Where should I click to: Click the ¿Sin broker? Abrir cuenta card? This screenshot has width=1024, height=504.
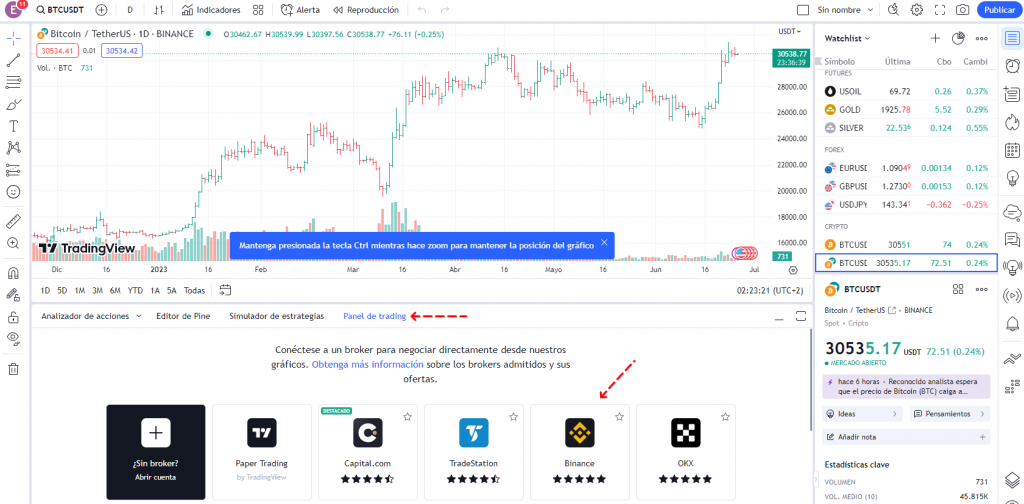[156, 452]
